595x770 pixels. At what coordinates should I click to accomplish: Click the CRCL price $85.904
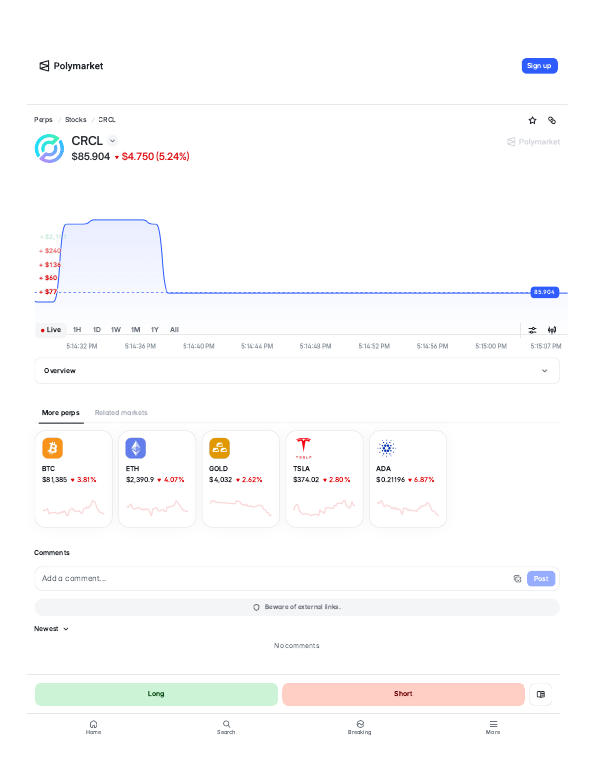[x=91, y=157]
